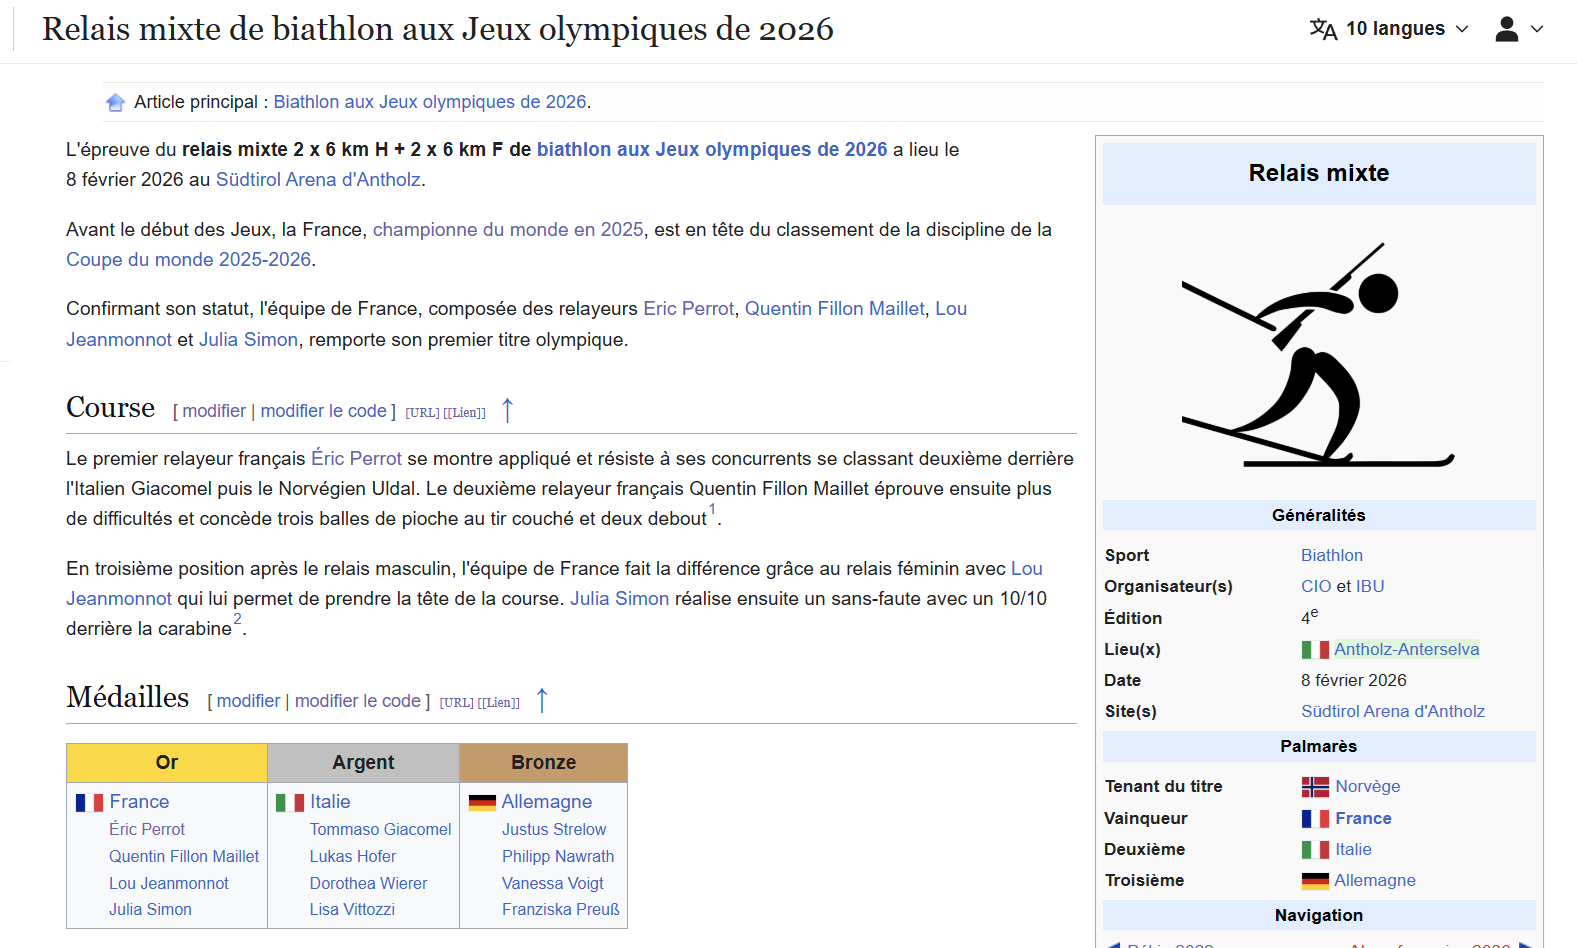The height and width of the screenshot is (948, 1577).
Task: Click the Italian flag beside Antholz-Anterselva
Action: click(1315, 650)
